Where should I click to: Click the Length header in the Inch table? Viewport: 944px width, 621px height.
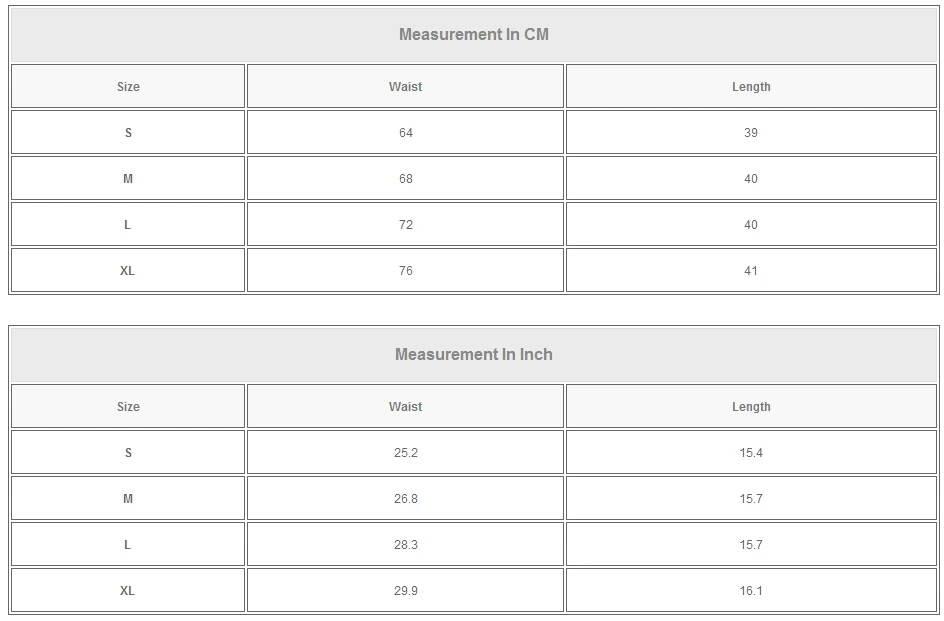(751, 407)
